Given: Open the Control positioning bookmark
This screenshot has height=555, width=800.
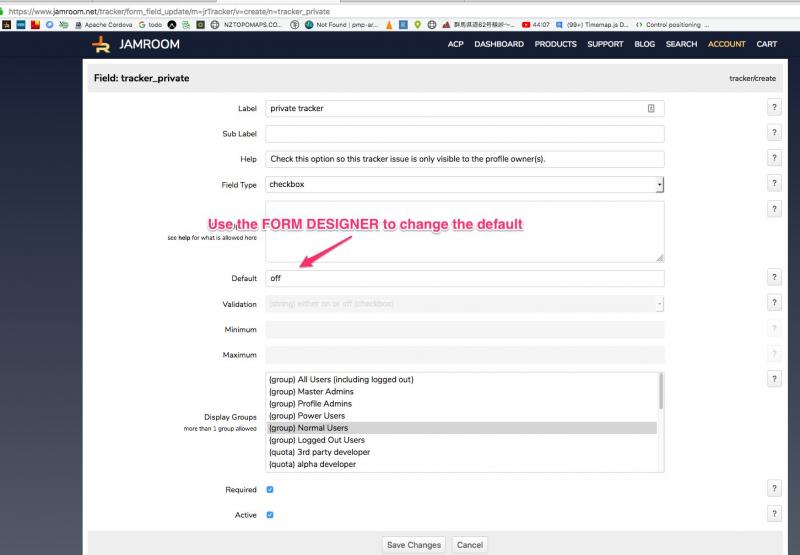Looking at the screenshot, I should click(672, 24).
